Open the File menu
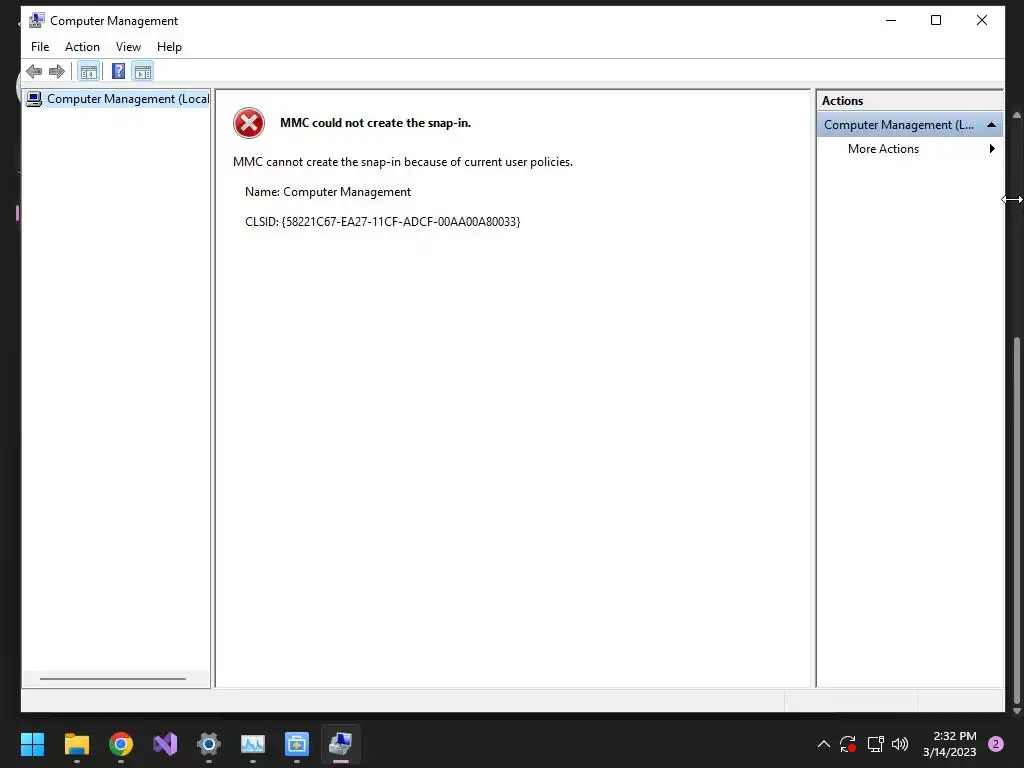Screen dimensions: 1024x768 click(x=40, y=47)
